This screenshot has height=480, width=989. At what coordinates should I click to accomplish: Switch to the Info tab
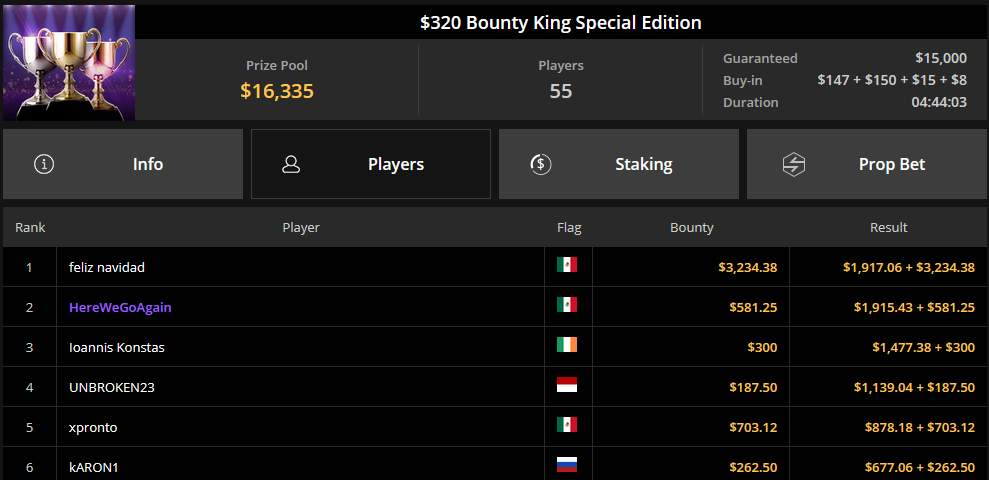pos(123,165)
